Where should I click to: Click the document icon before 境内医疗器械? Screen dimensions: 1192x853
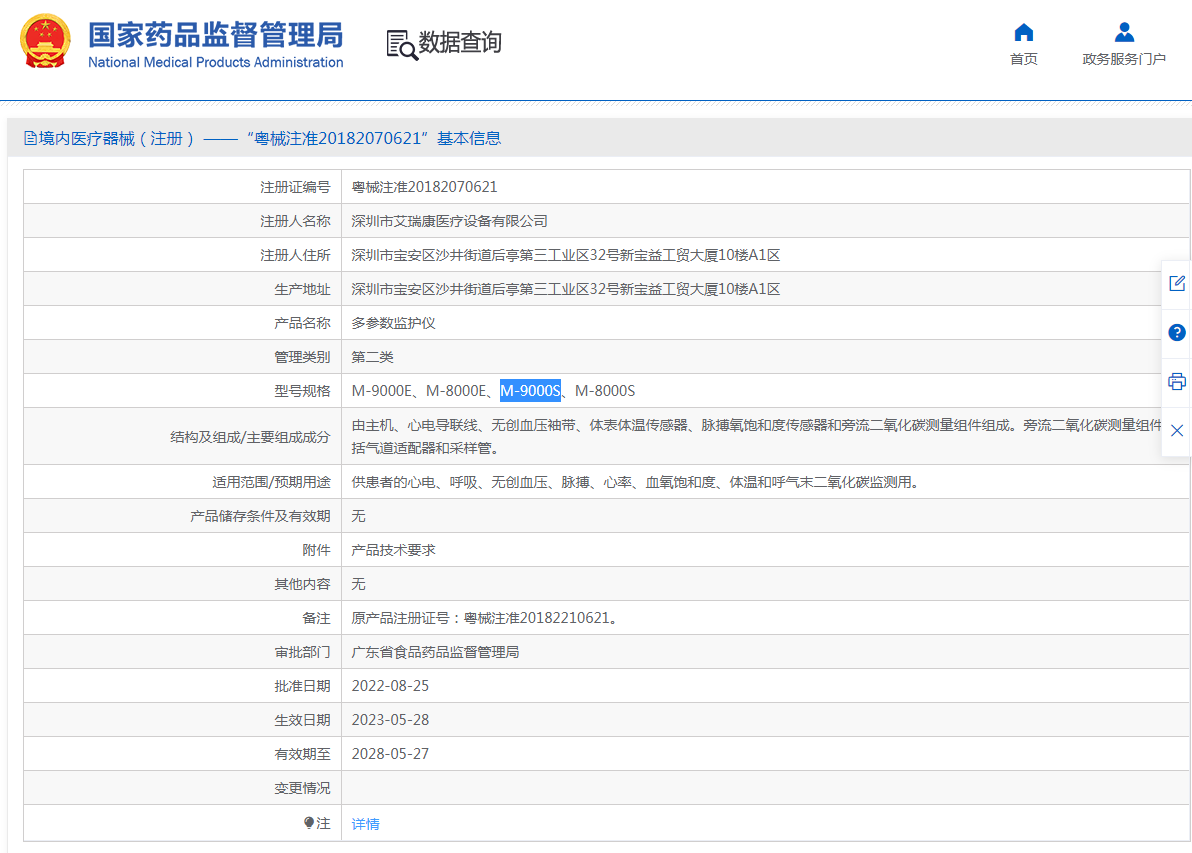pos(30,139)
